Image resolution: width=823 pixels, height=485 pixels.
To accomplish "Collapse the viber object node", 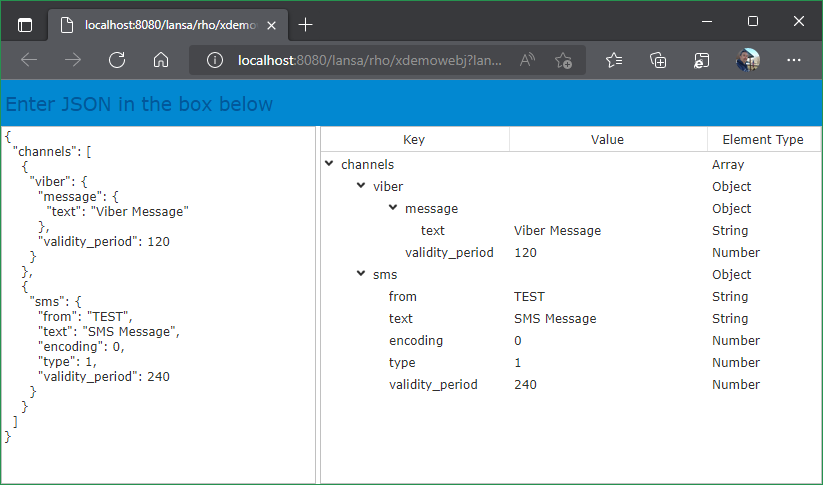I will pyautogui.click(x=361, y=186).
